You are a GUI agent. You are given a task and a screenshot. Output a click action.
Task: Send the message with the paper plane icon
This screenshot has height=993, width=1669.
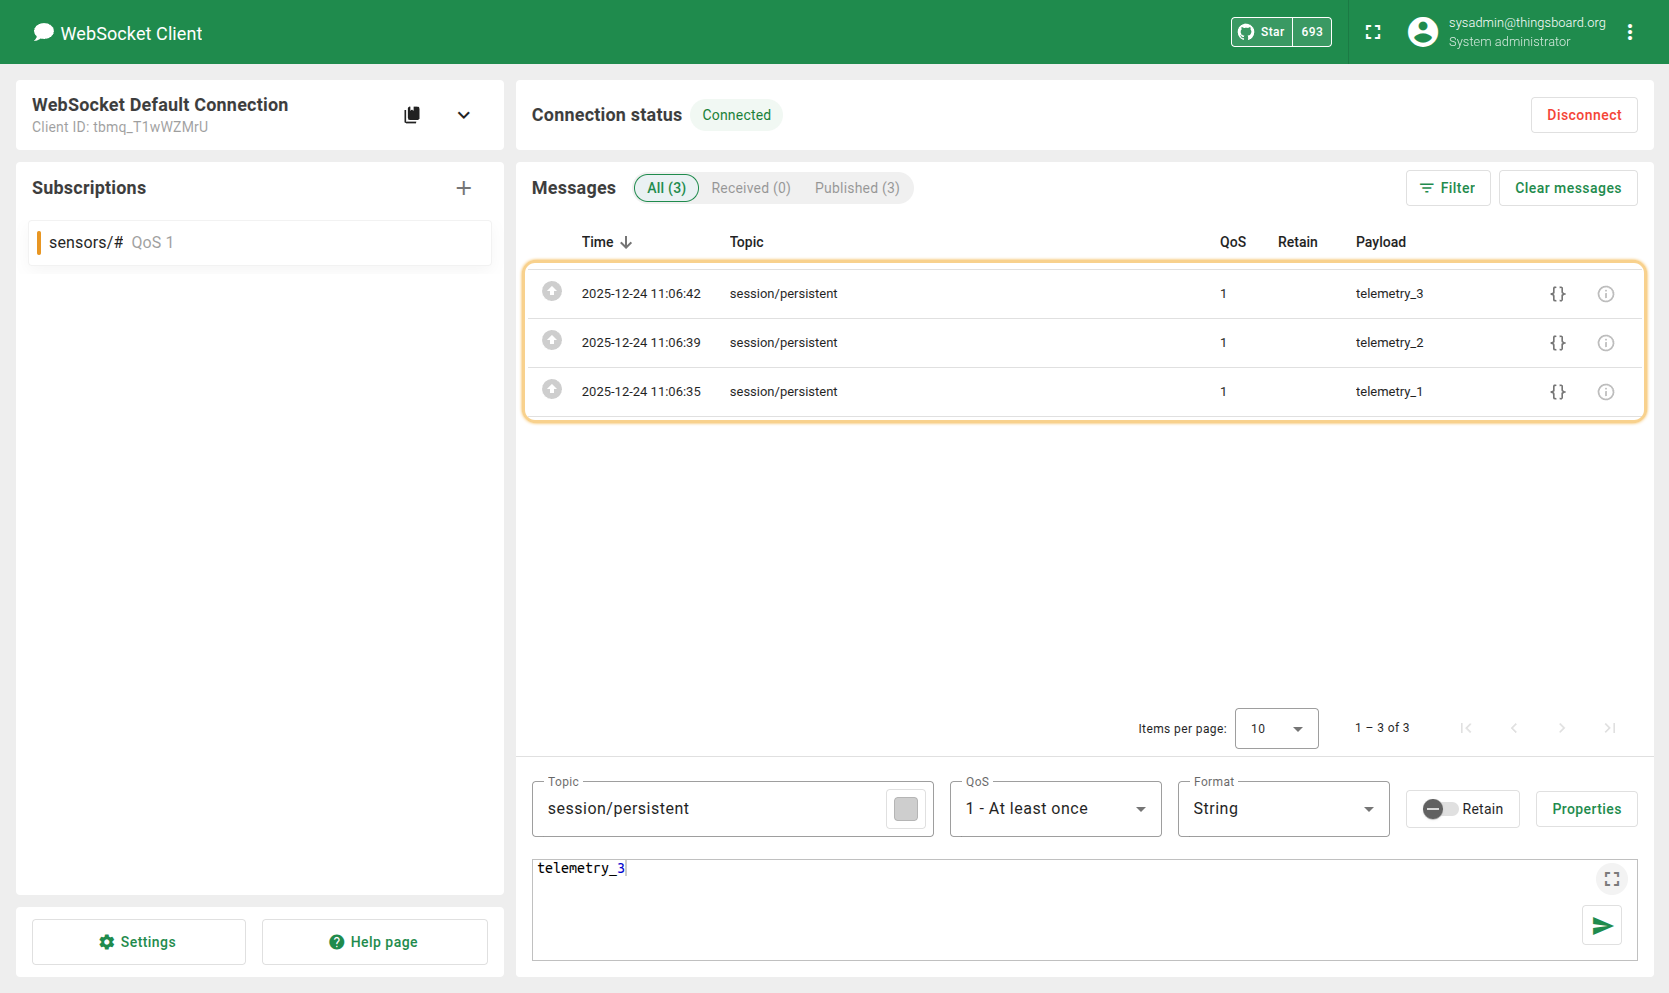pyautogui.click(x=1602, y=926)
